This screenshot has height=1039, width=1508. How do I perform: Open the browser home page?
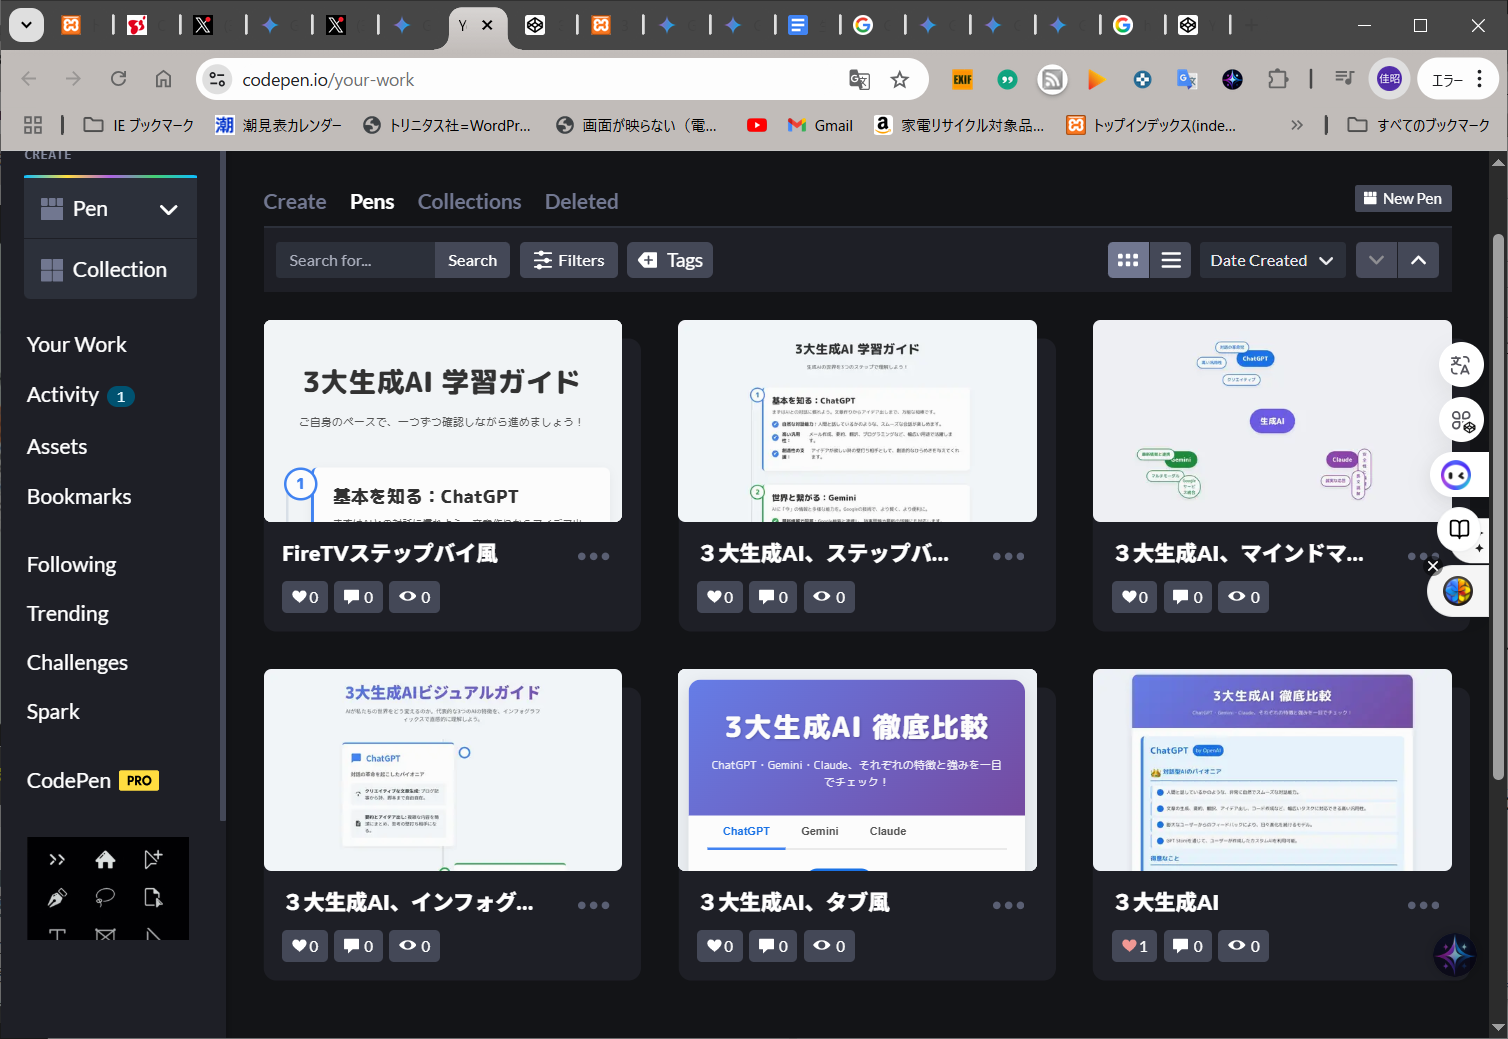click(x=163, y=79)
